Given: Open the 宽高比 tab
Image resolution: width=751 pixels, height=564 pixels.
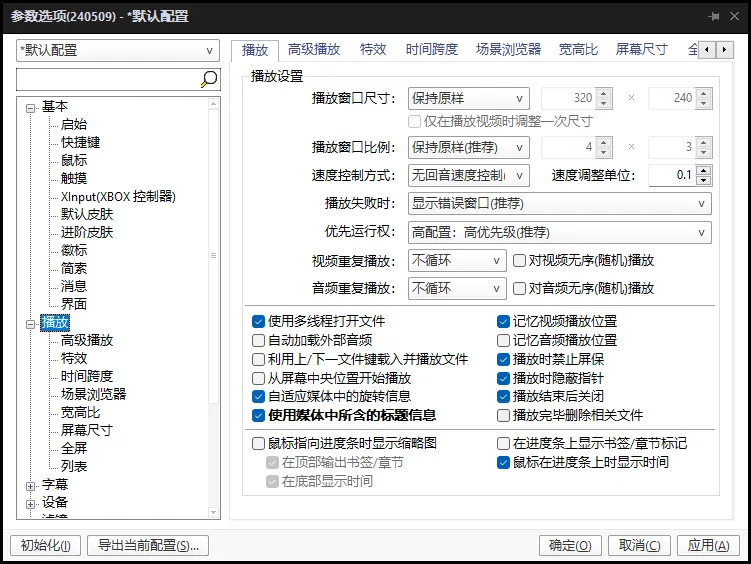Looking at the screenshot, I should pos(578,49).
